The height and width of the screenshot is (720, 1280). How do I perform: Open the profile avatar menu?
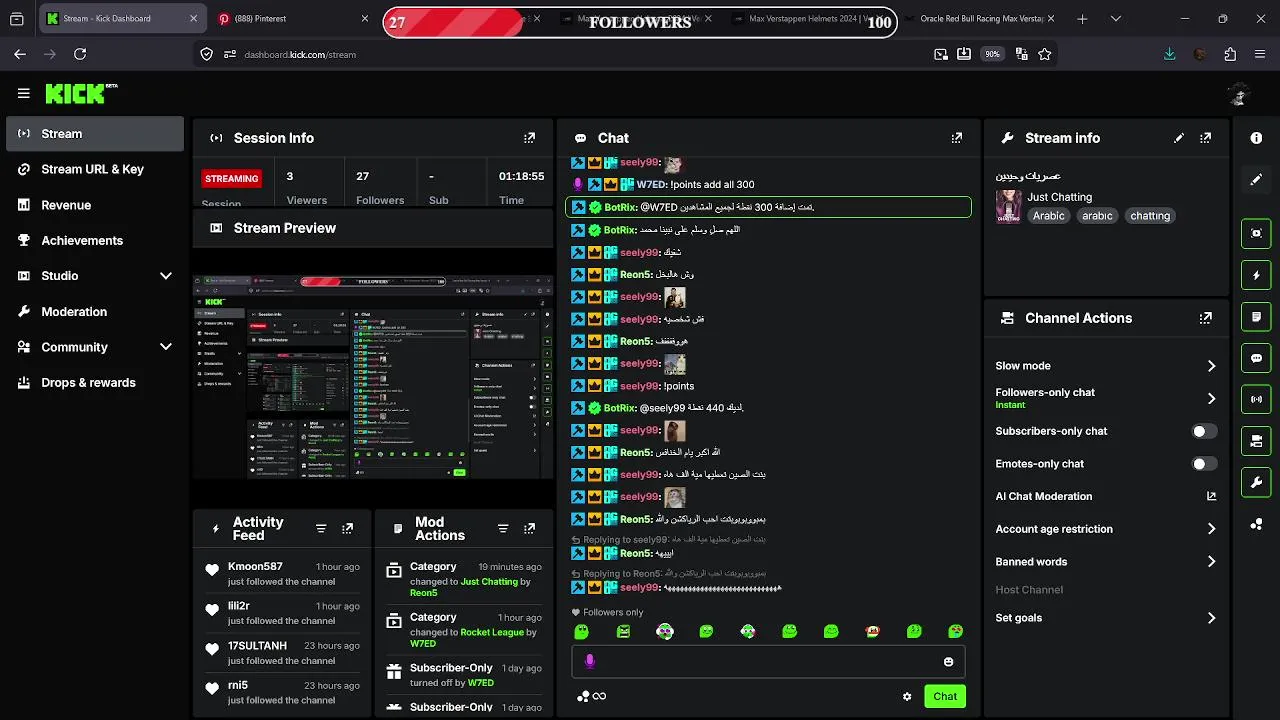point(1239,94)
